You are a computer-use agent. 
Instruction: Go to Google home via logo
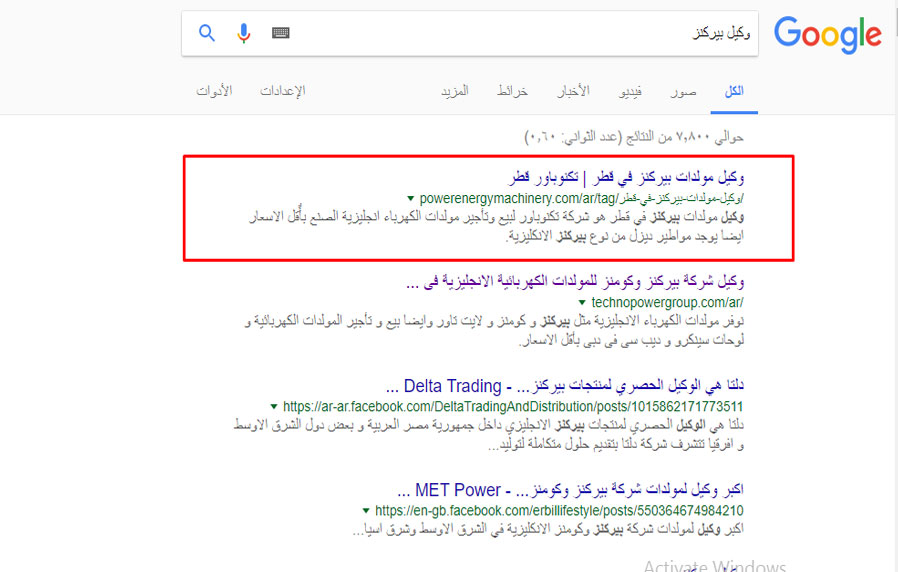[828, 34]
